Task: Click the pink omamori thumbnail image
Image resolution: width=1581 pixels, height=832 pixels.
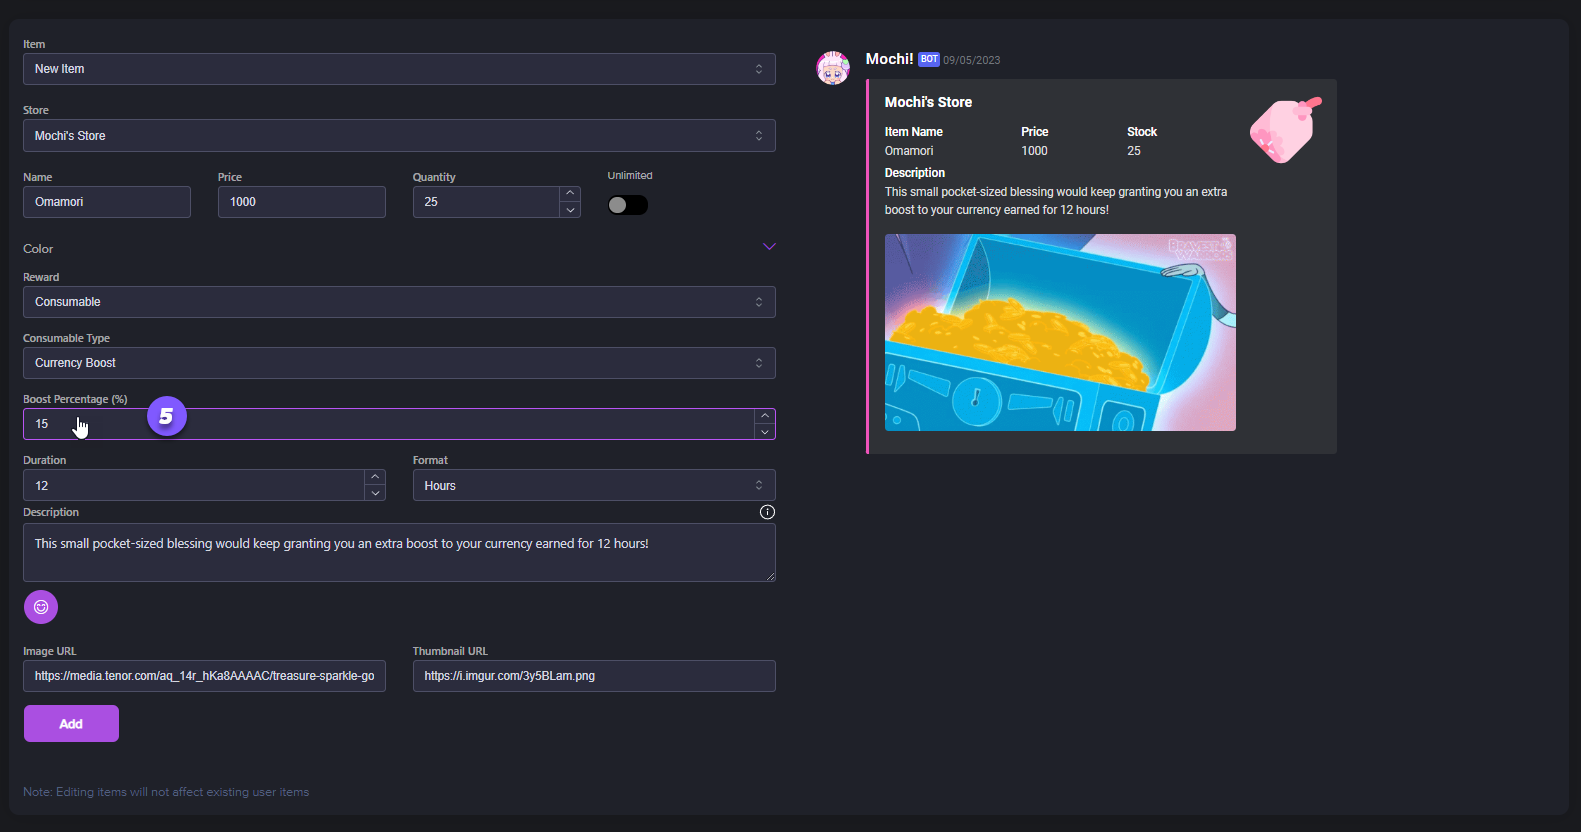Action: tap(1285, 130)
